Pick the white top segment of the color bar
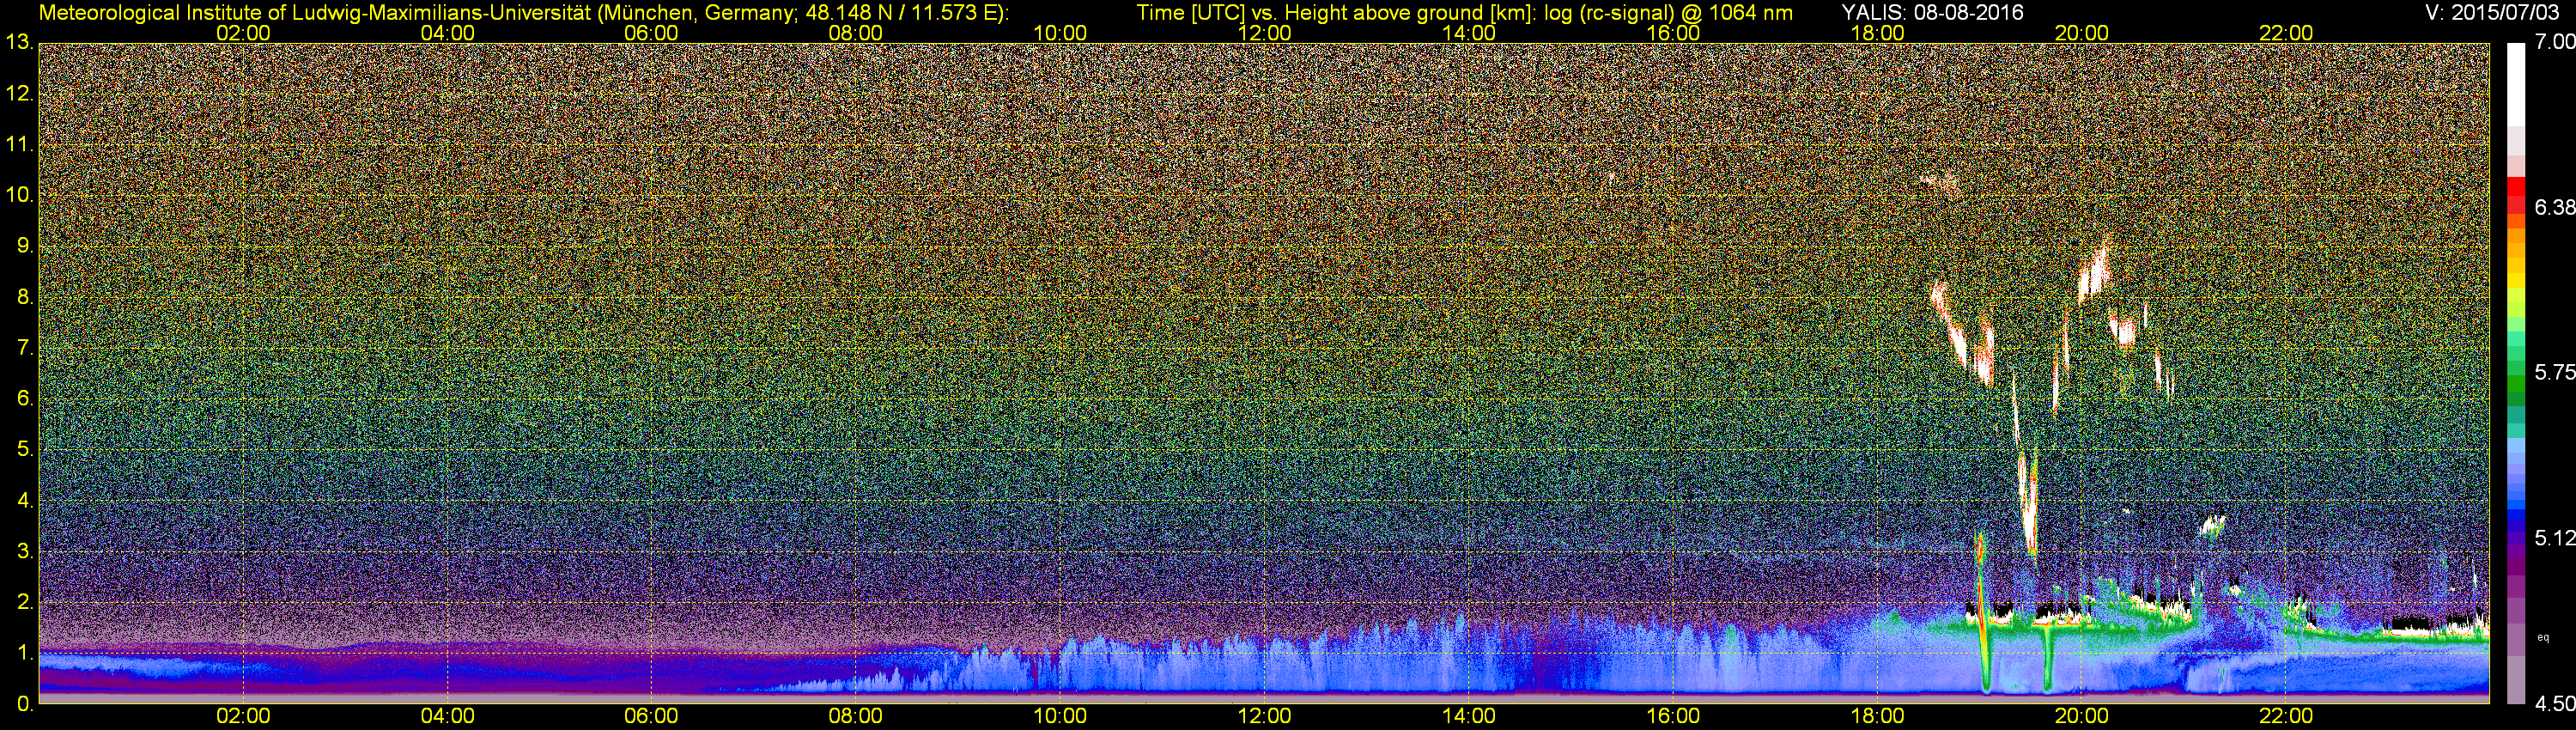 pyautogui.click(x=2515, y=85)
